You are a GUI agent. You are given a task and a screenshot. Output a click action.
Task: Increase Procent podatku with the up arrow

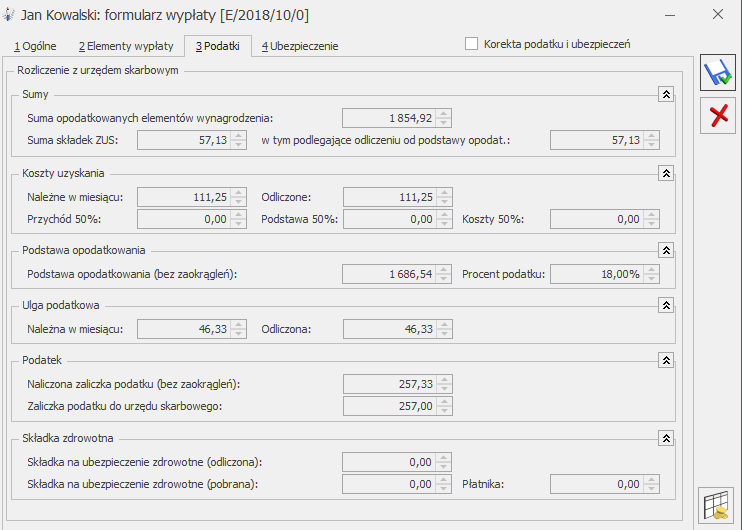[651, 270]
